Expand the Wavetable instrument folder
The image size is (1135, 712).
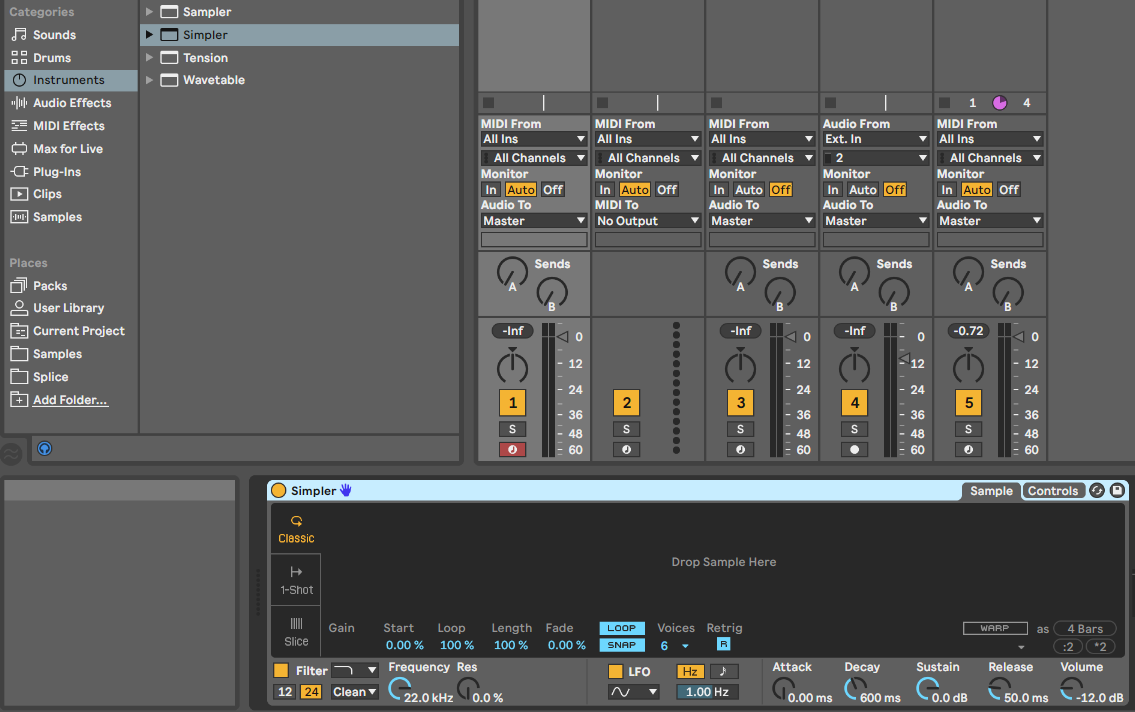coord(149,80)
